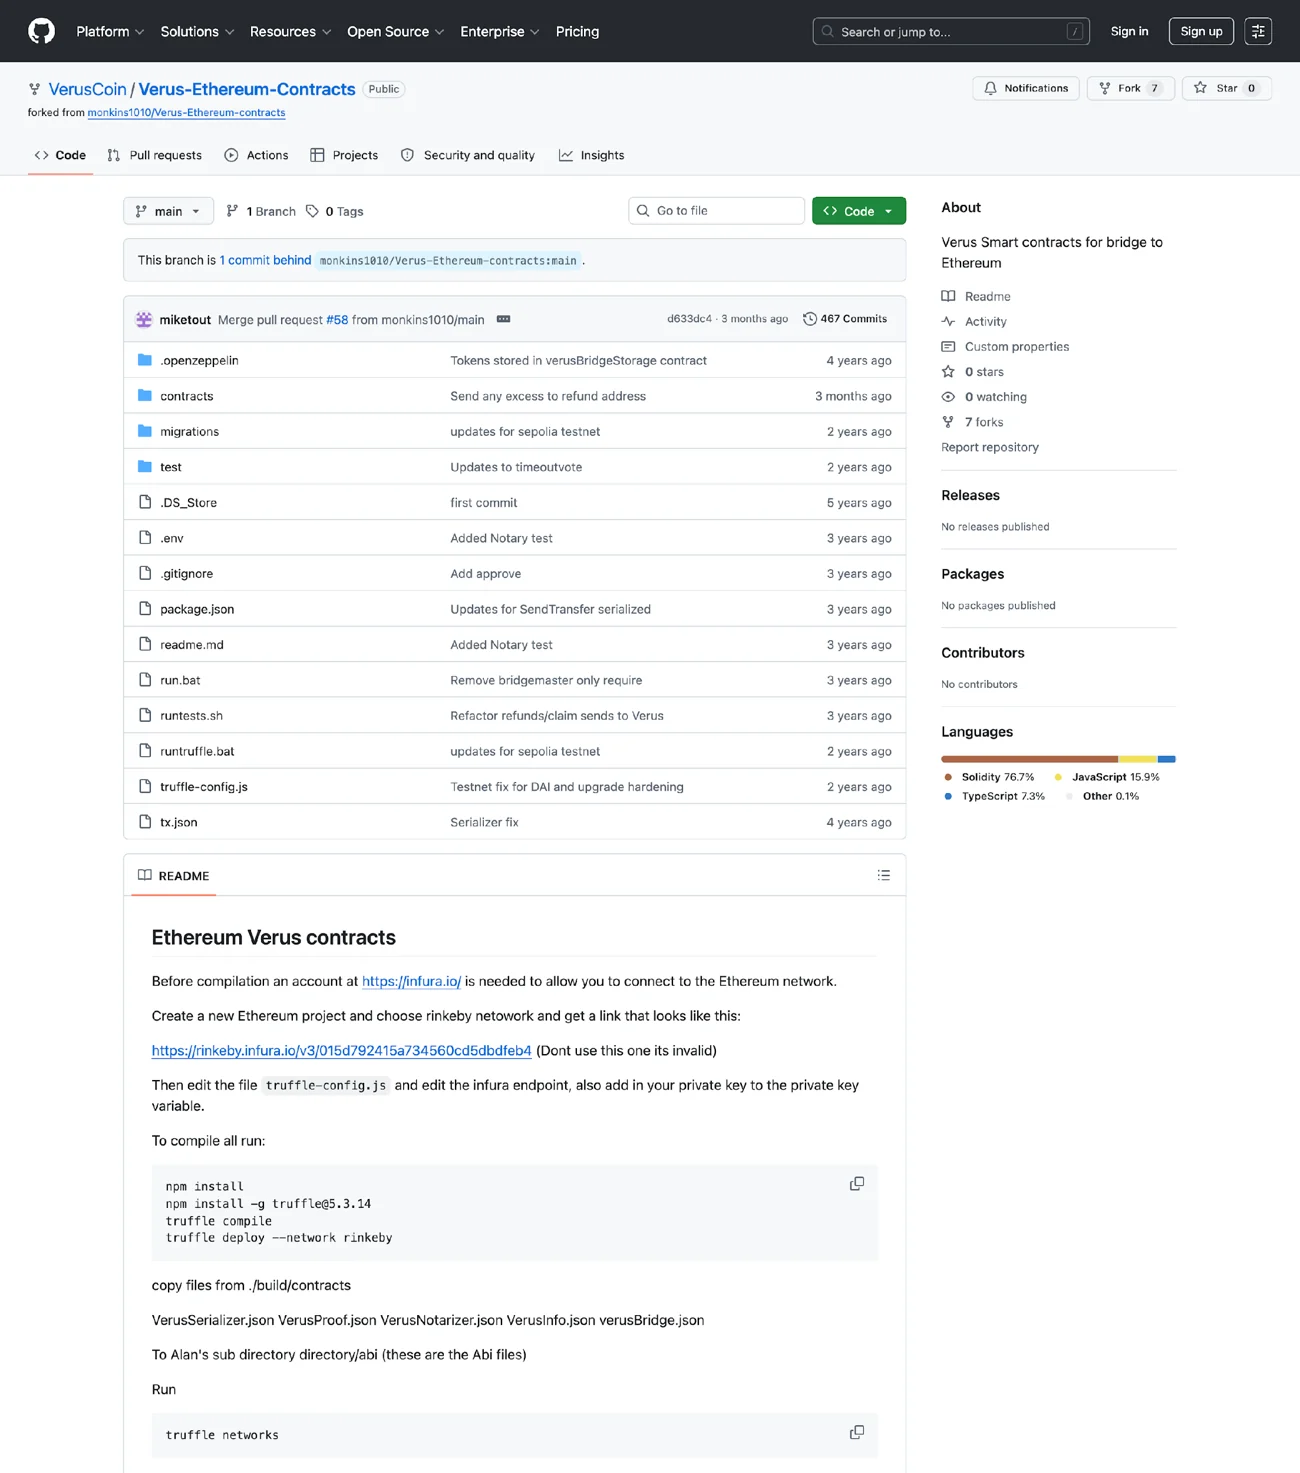
Task: Open the VerusCoin owner link
Action: click(x=88, y=89)
